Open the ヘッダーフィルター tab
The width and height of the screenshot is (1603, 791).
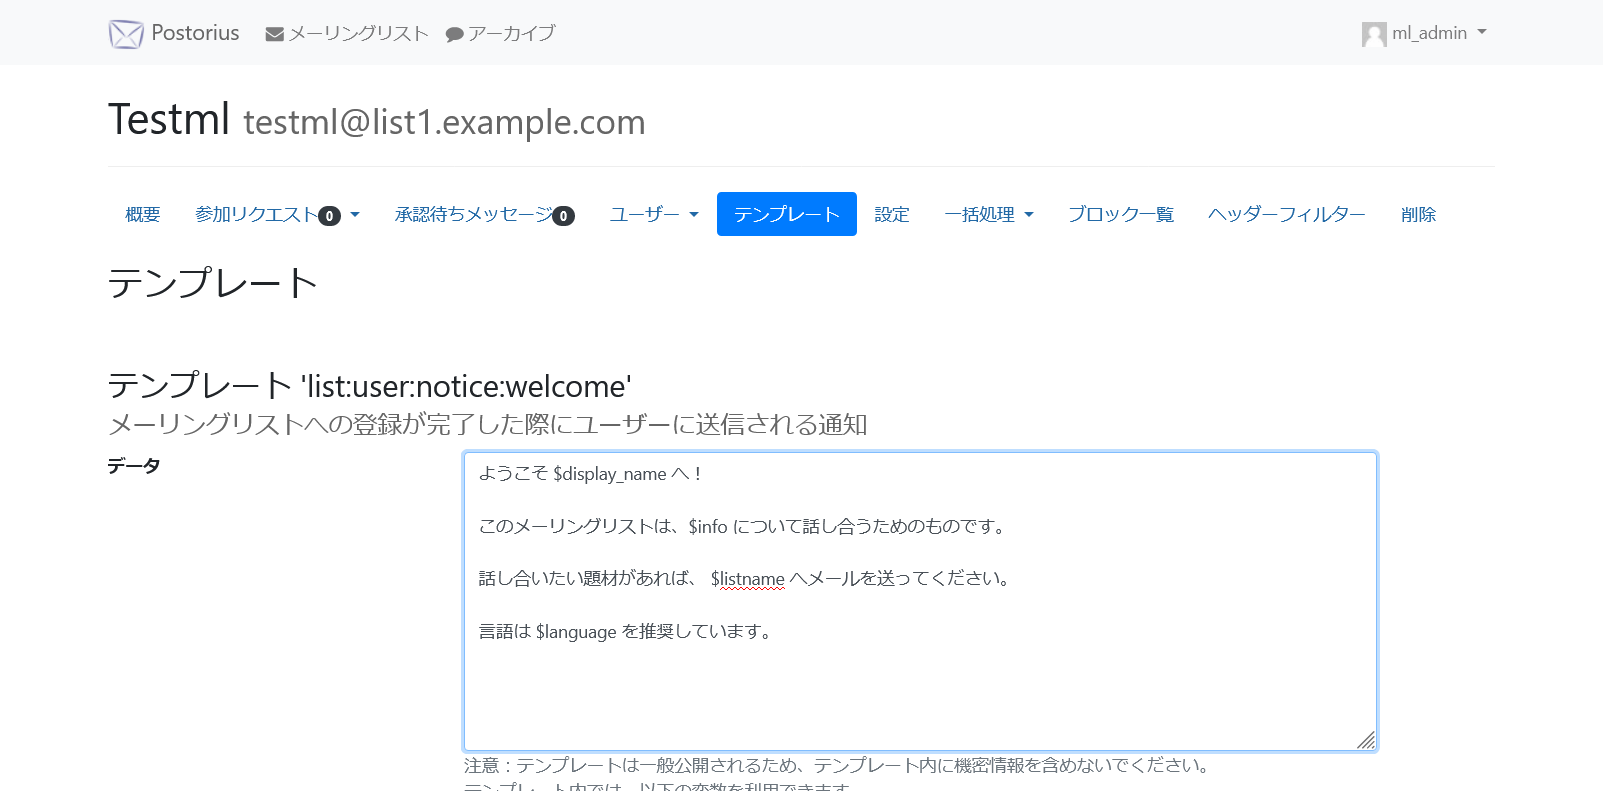pyautogui.click(x=1287, y=214)
